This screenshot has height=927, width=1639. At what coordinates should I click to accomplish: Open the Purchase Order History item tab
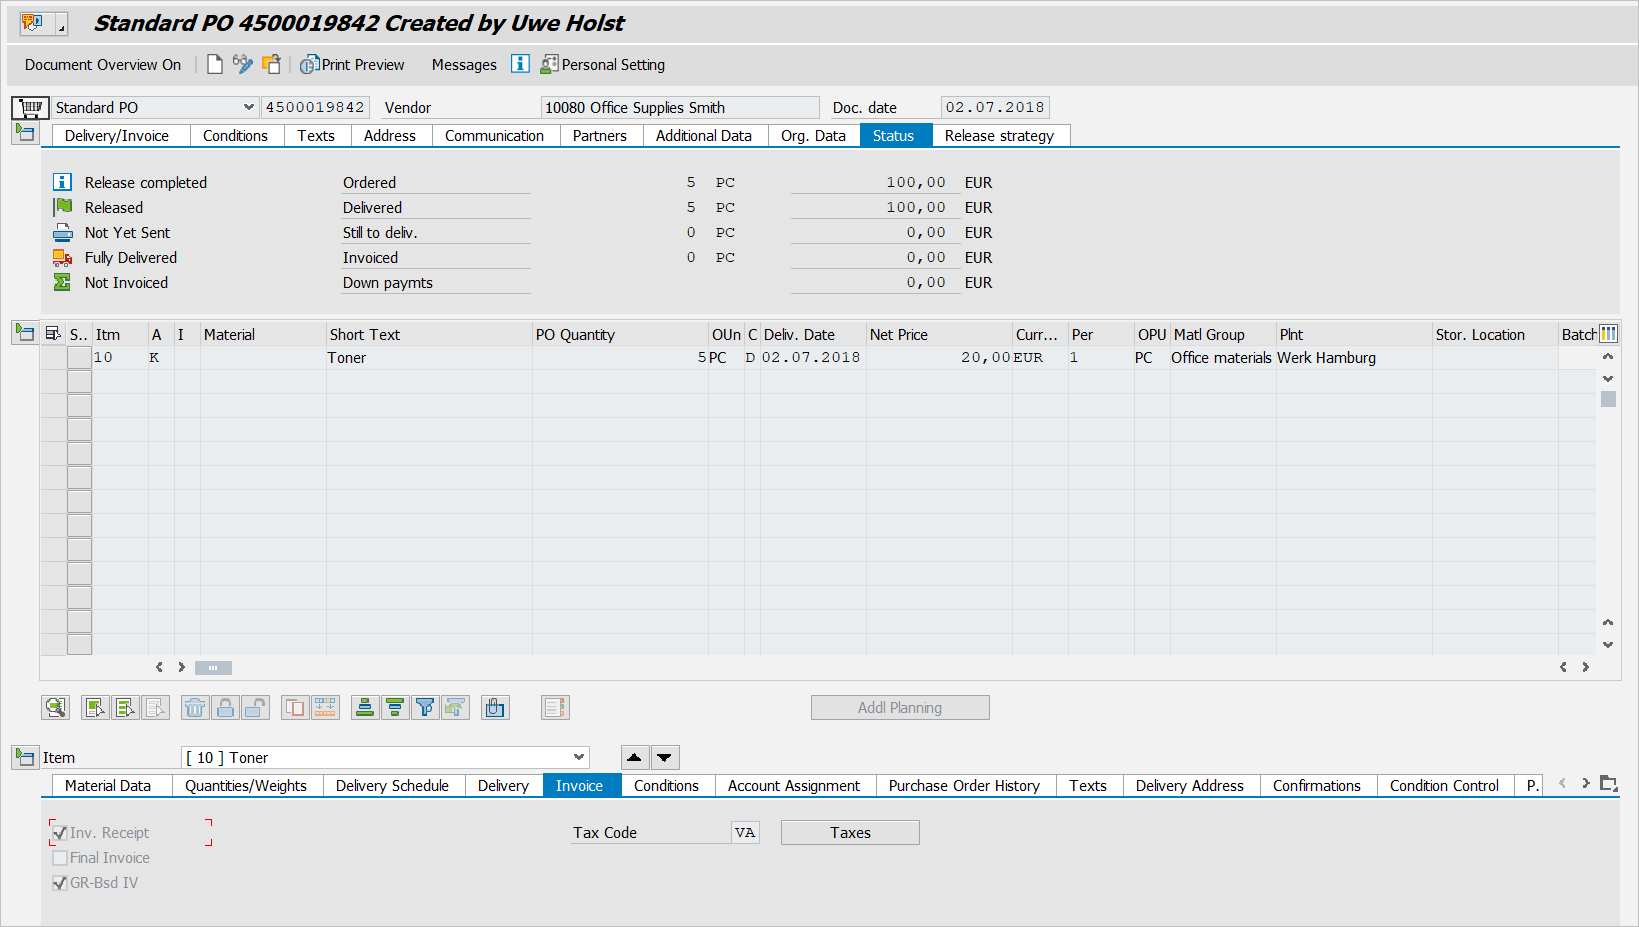[x=964, y=786]
